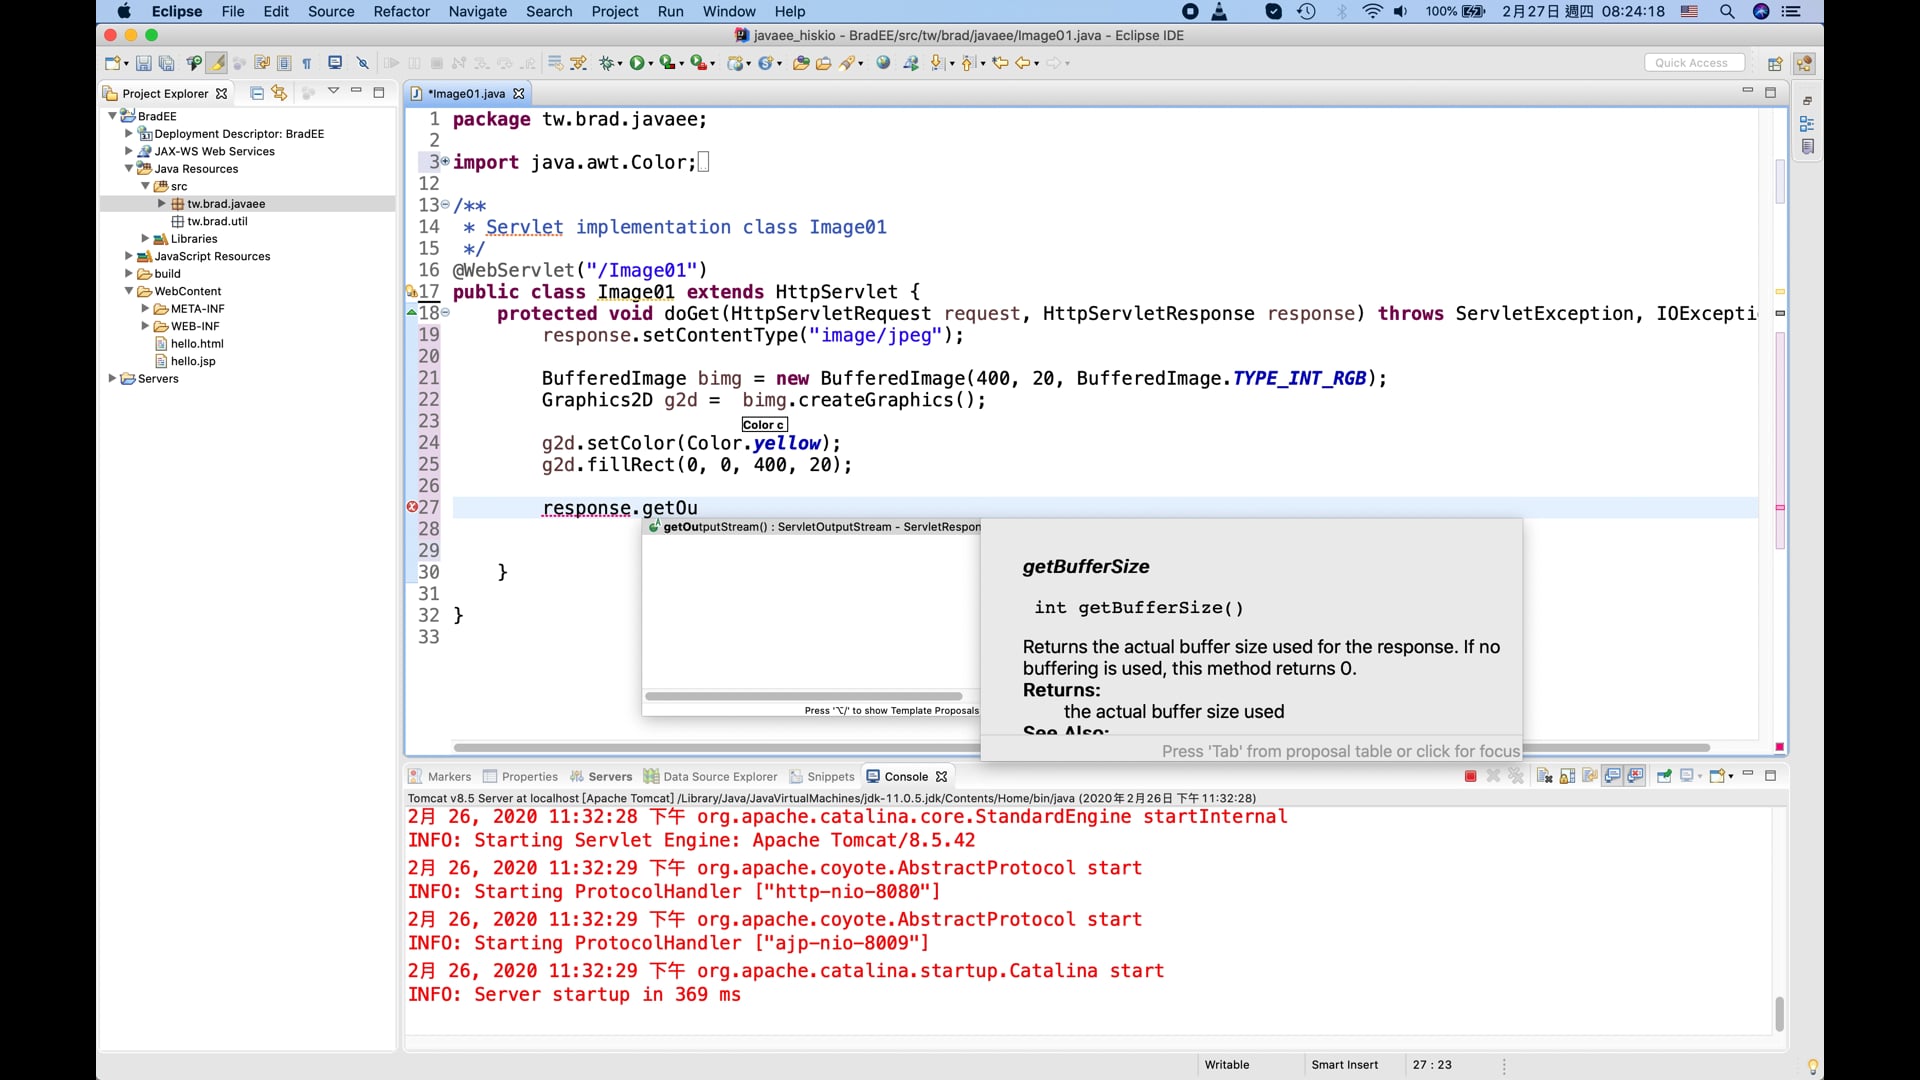Stop the running Tomcat server in Console
The height and width of the screenshot is (1080, 1920).
click(1469, 776)
